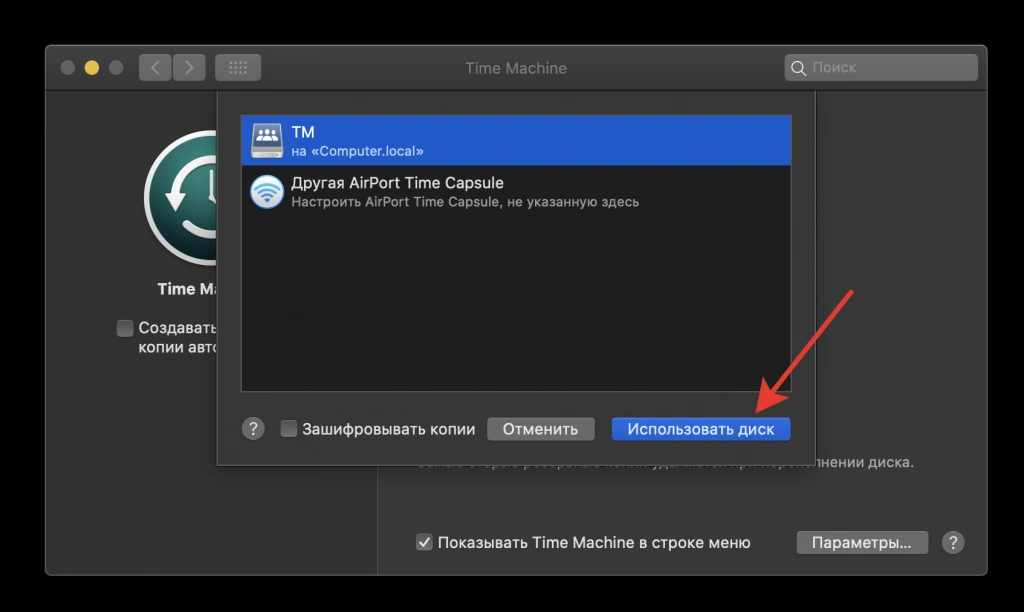Screen dimensions: 1024x612
Task: Open the Параметры… options button
Action: pyautogui.click(x=862, y=543)
